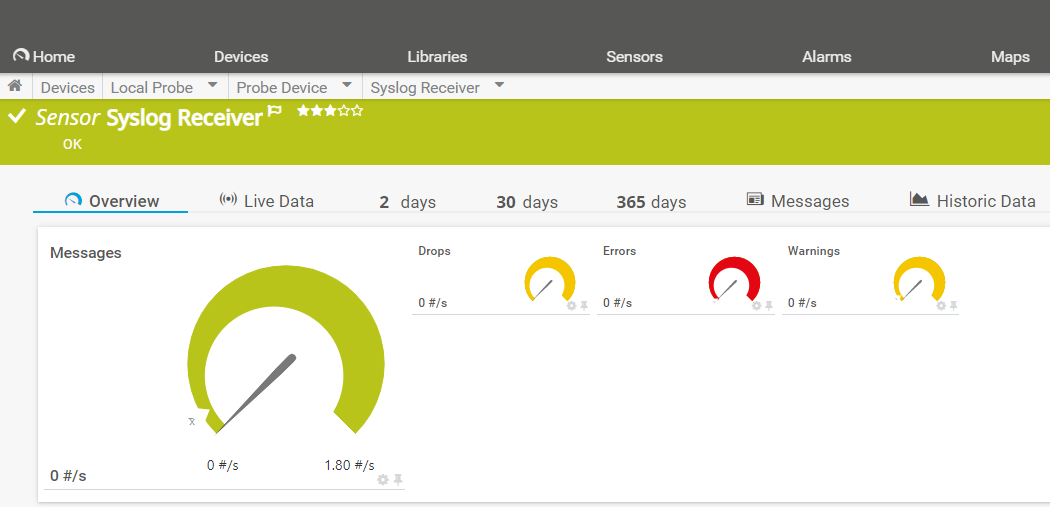Pin the Warnings channel gauge
Viewport: 1050px width, 507px height.
click(953, 306)
